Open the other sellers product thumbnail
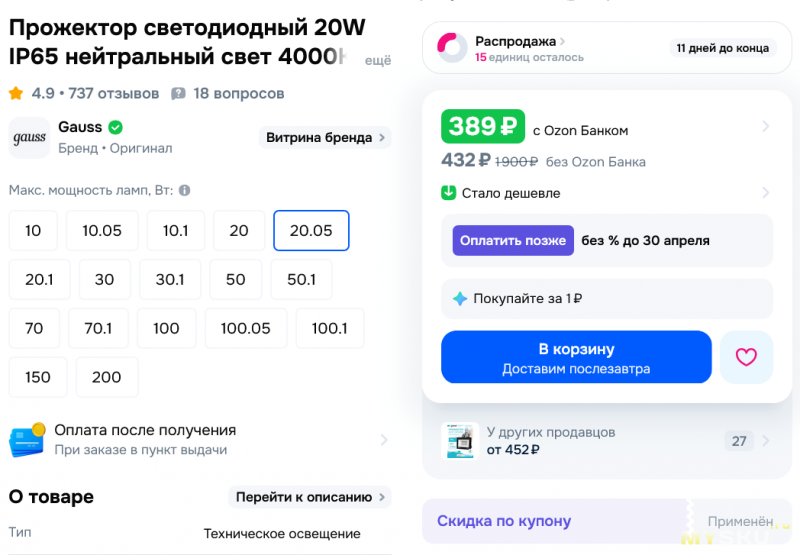 tap(458, 441)
